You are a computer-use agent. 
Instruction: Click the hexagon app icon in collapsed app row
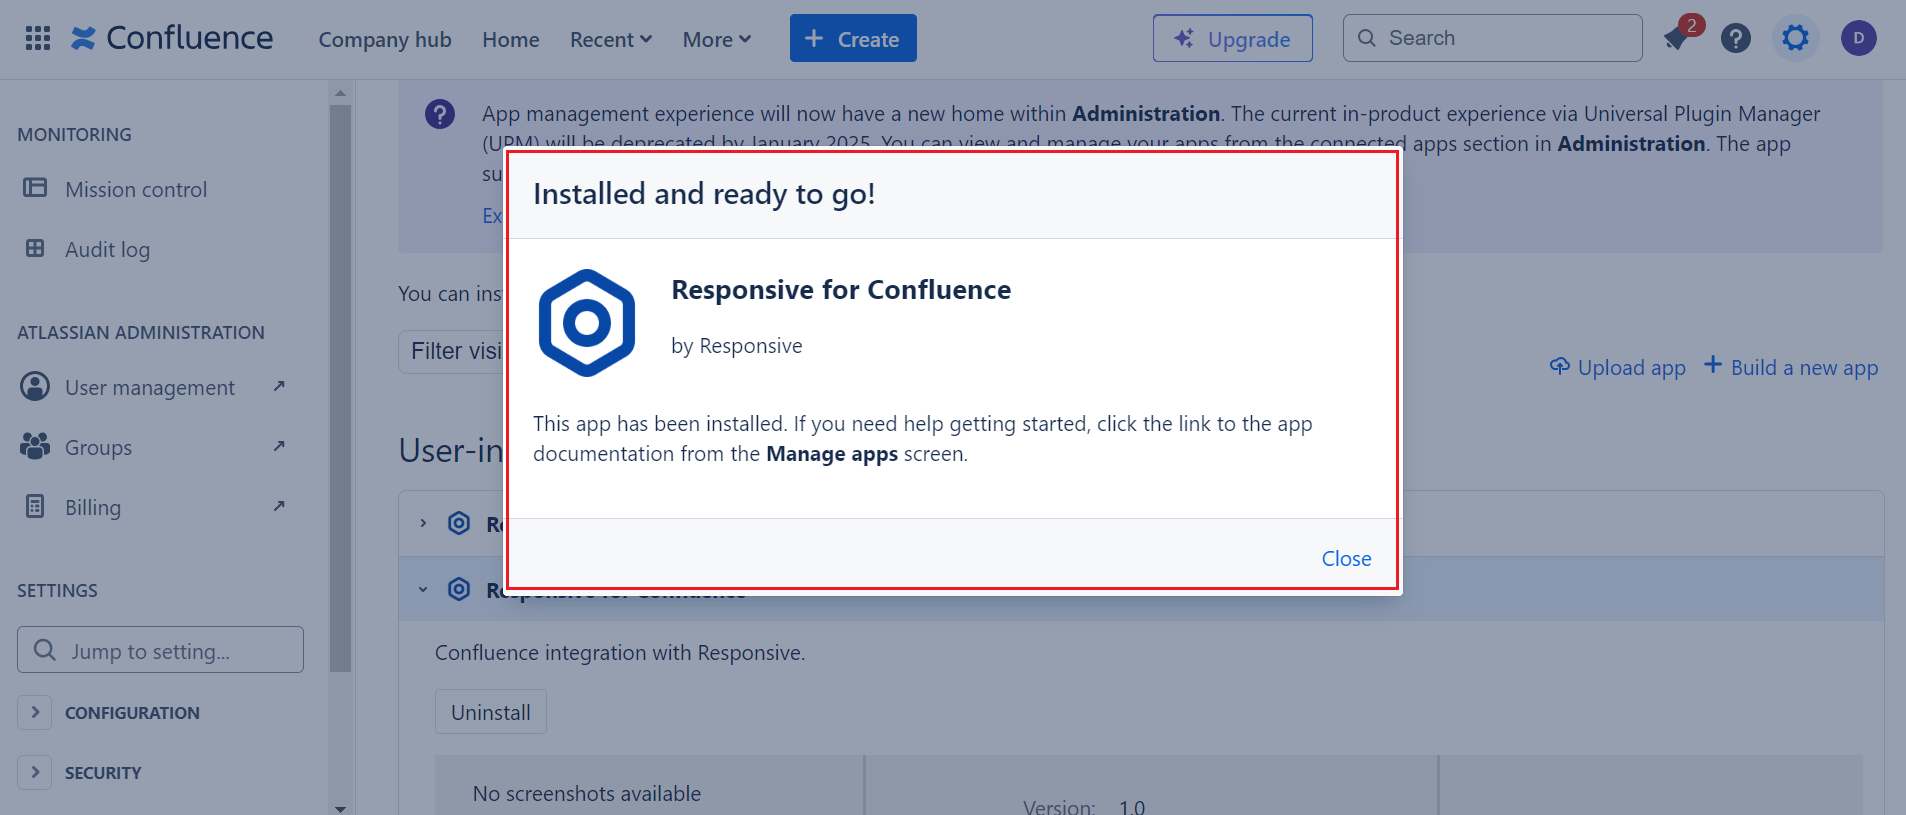[x=459, y=523]
